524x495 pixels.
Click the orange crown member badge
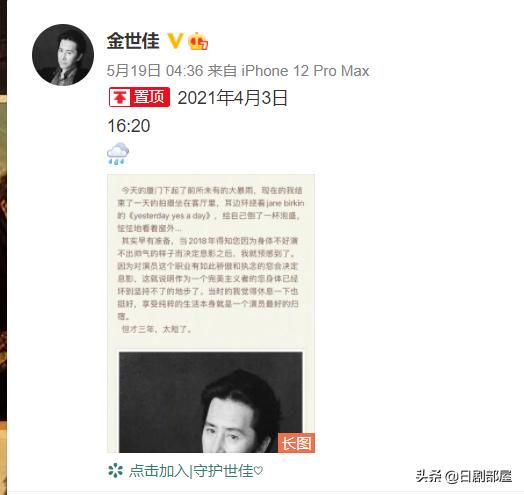pos(198,41)
